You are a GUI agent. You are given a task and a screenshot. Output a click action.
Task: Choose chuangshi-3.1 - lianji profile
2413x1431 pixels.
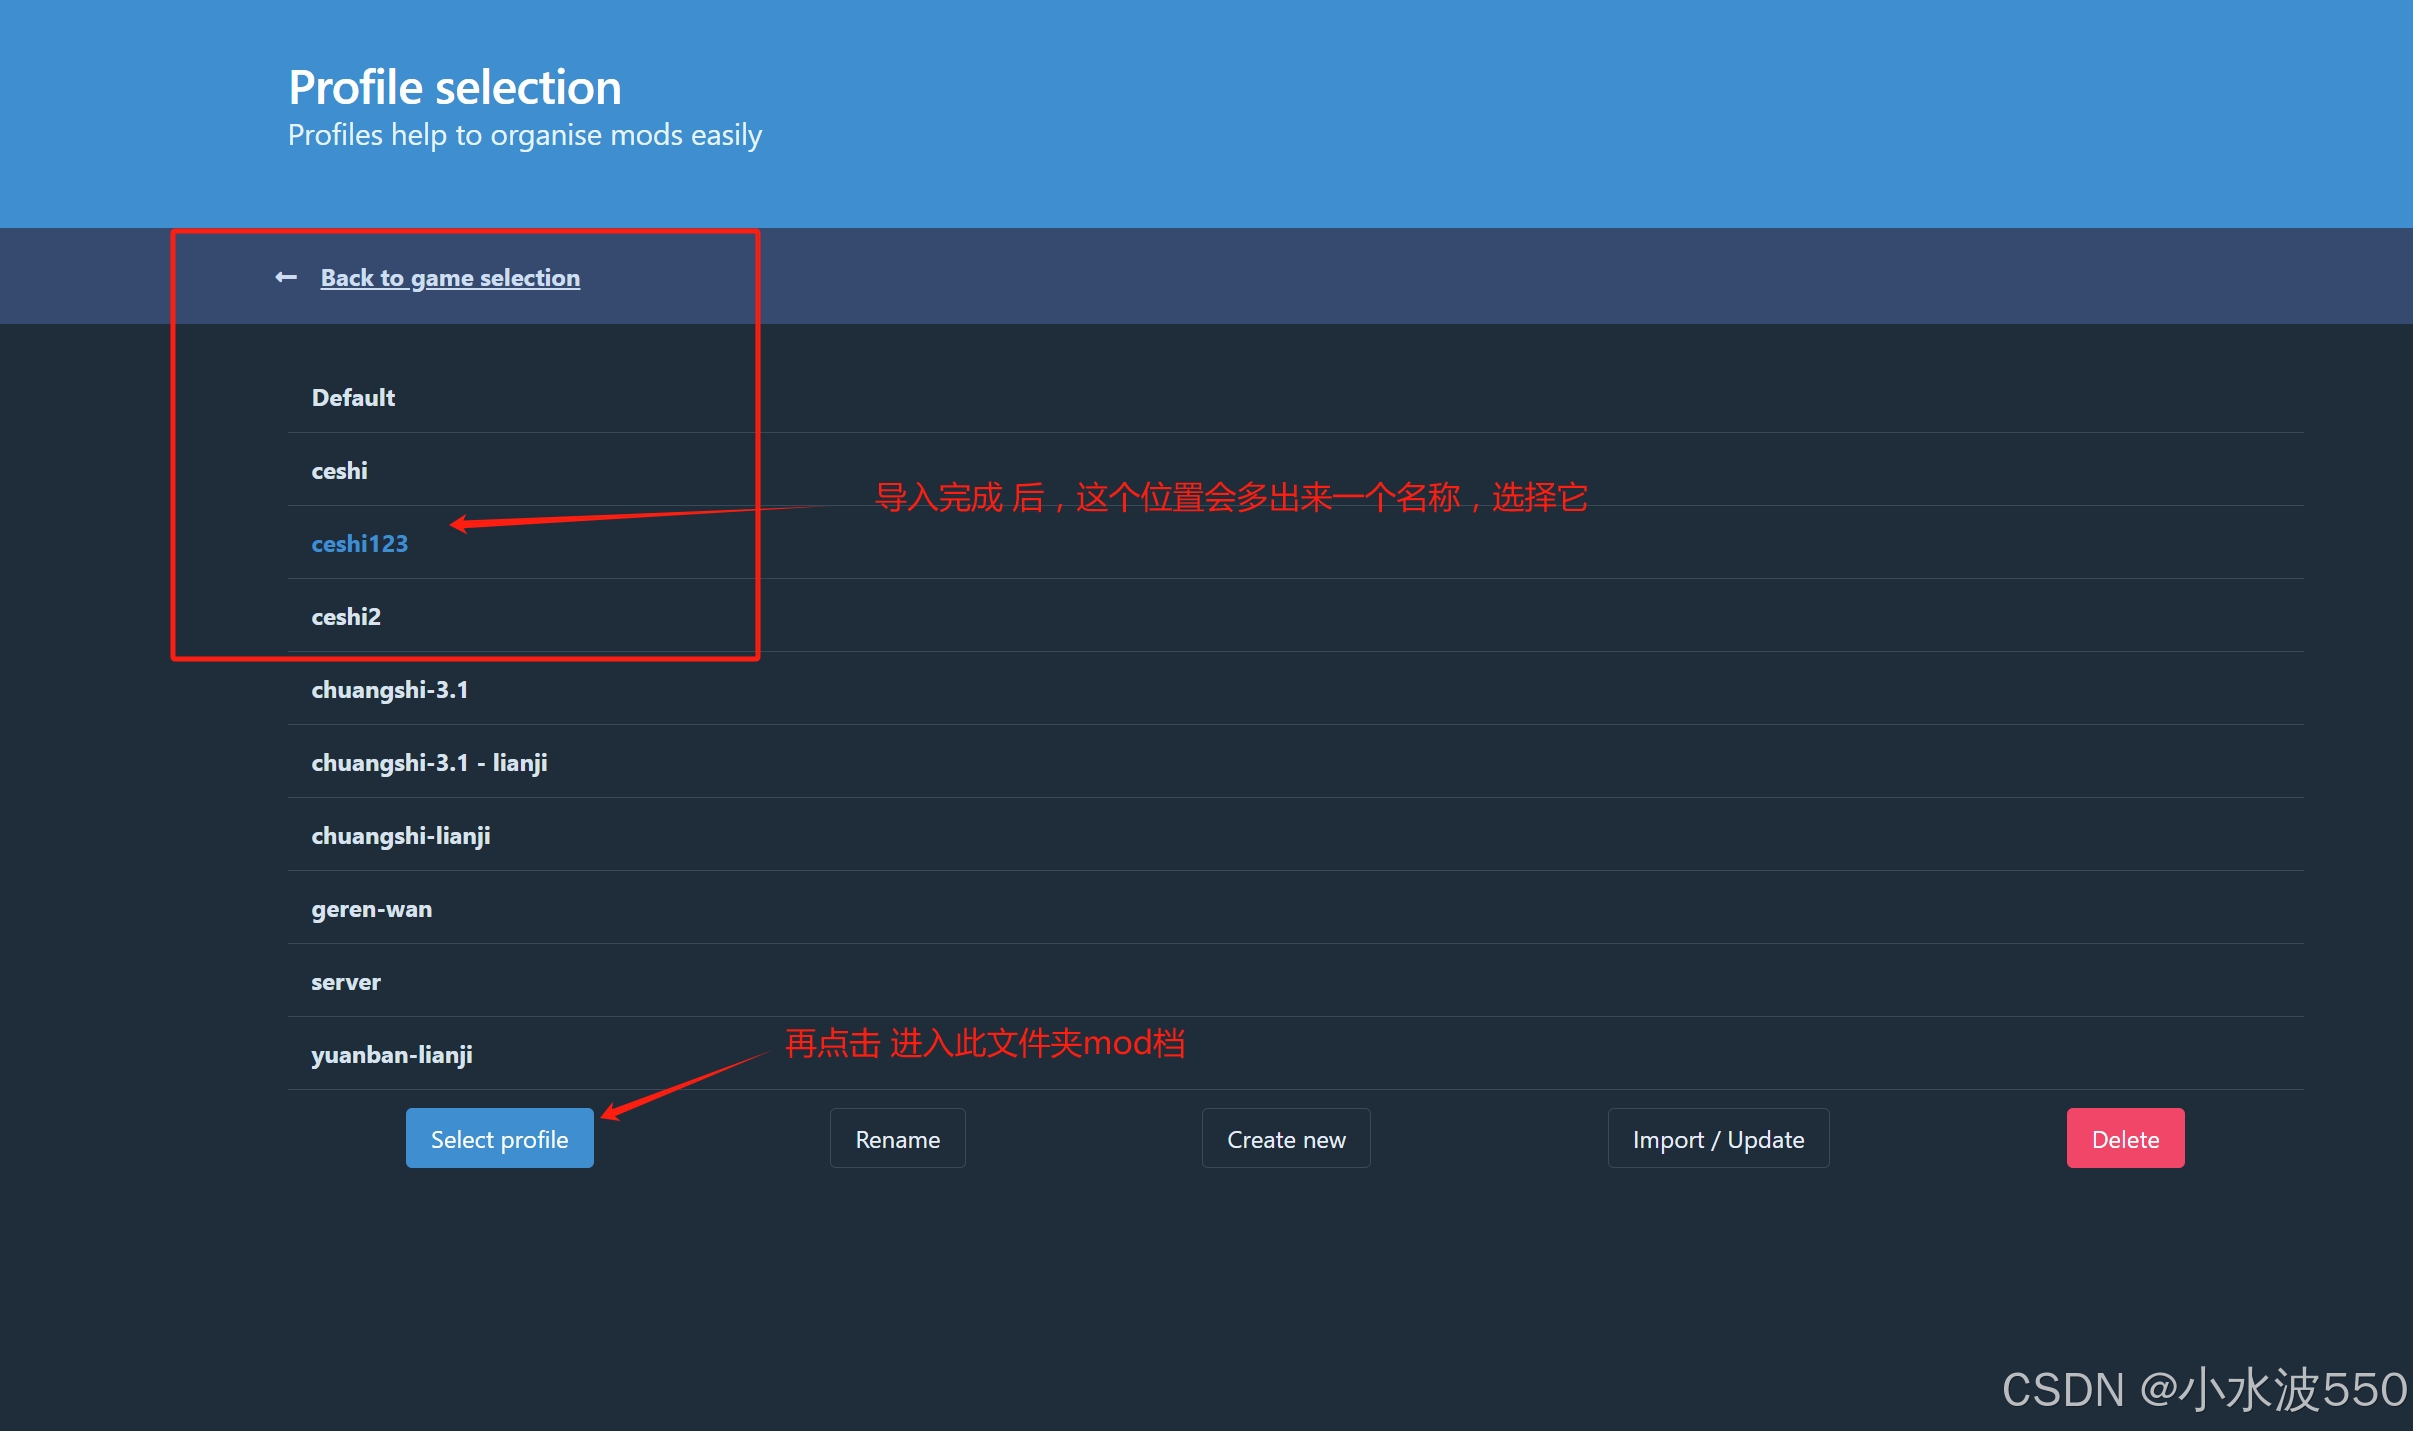pos(429,762)
